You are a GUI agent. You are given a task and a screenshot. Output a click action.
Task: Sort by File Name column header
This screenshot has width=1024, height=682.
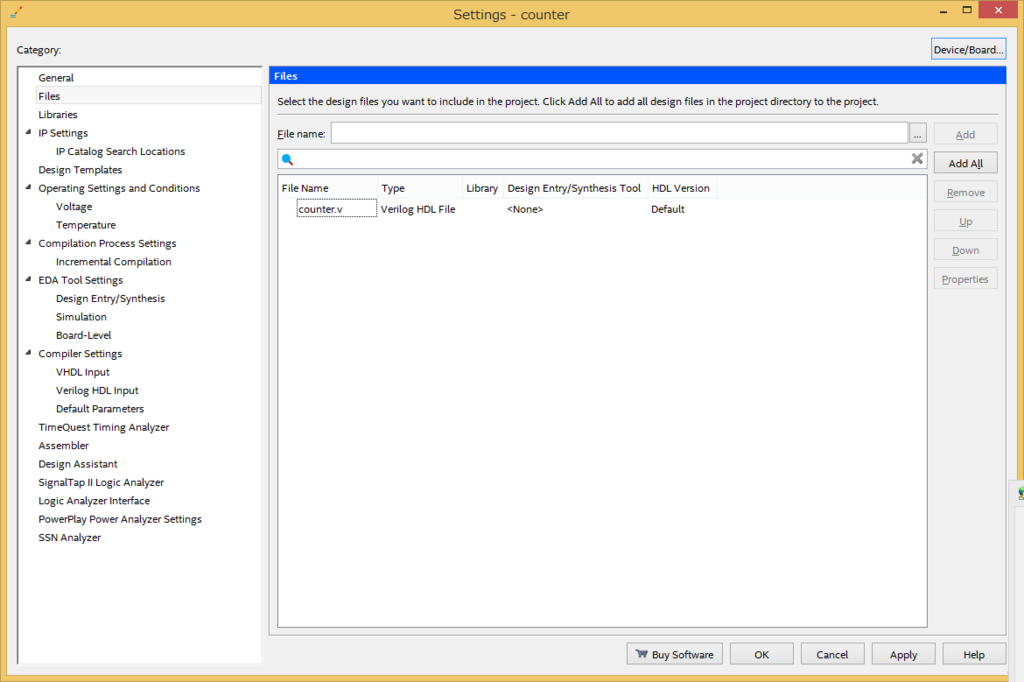click(328, 188)
